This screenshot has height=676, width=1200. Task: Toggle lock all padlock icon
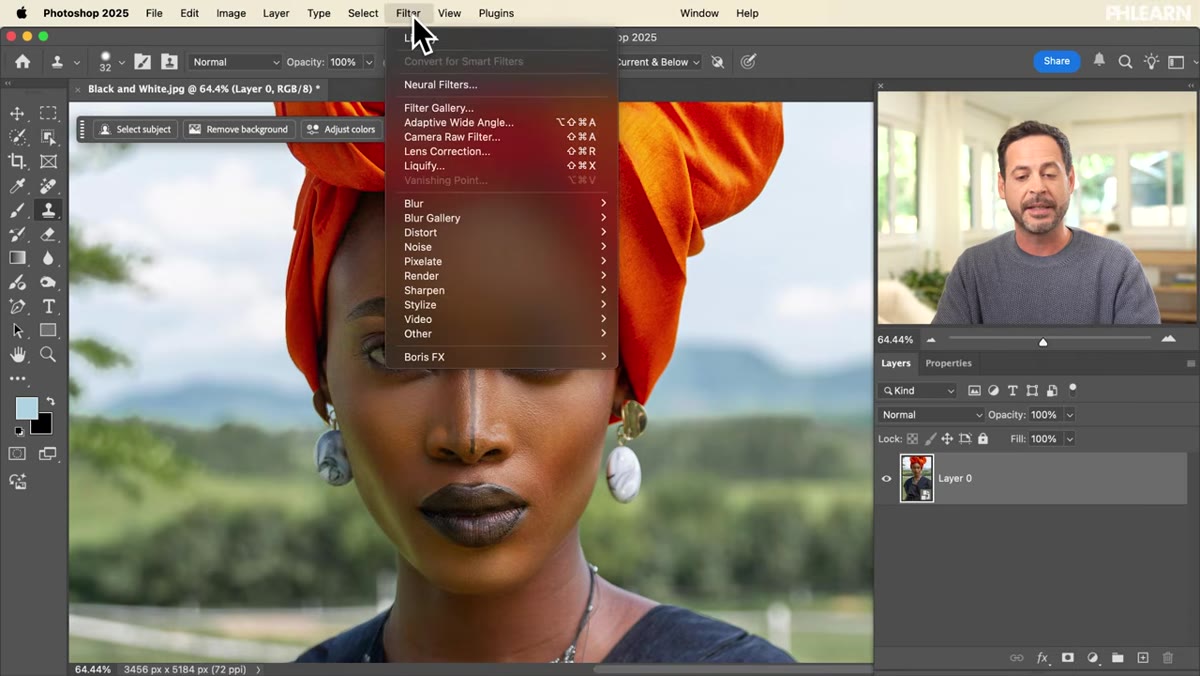(983, 439)
